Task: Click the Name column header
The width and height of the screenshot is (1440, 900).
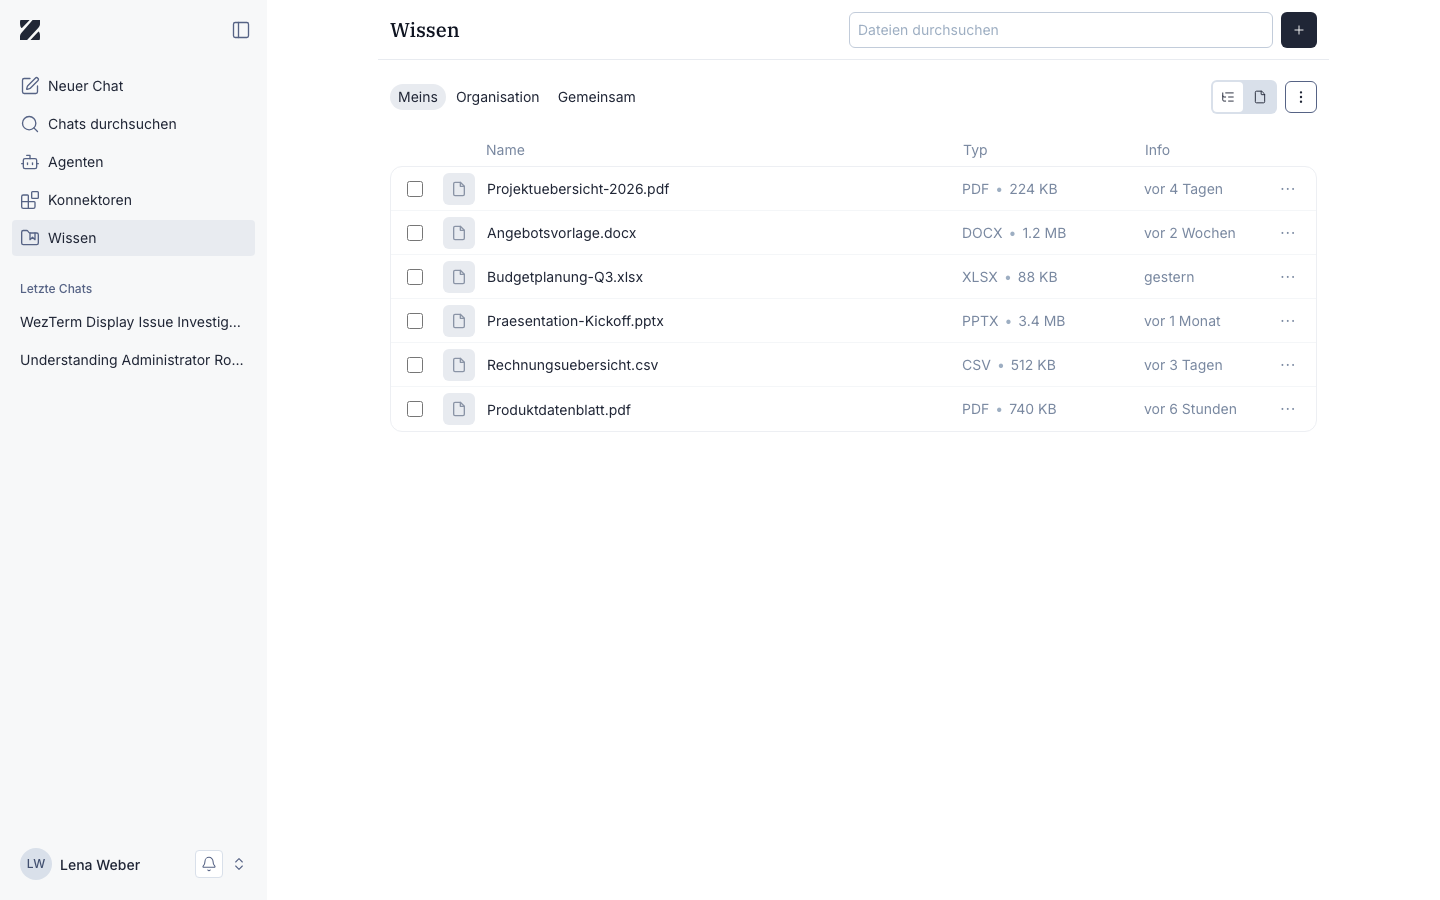Action: (505, 150)
